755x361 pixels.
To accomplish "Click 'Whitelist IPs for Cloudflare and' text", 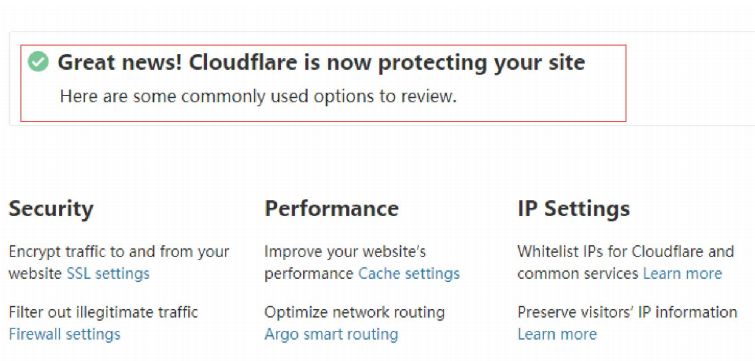I will point(625,252).
